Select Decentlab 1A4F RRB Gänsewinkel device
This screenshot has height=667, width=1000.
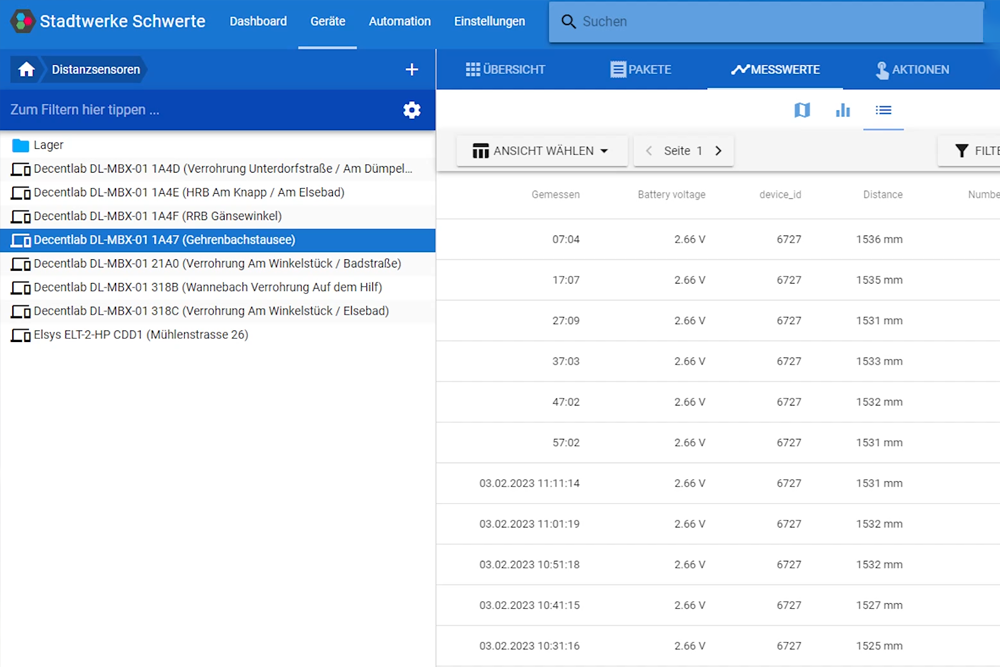point(217,216)
